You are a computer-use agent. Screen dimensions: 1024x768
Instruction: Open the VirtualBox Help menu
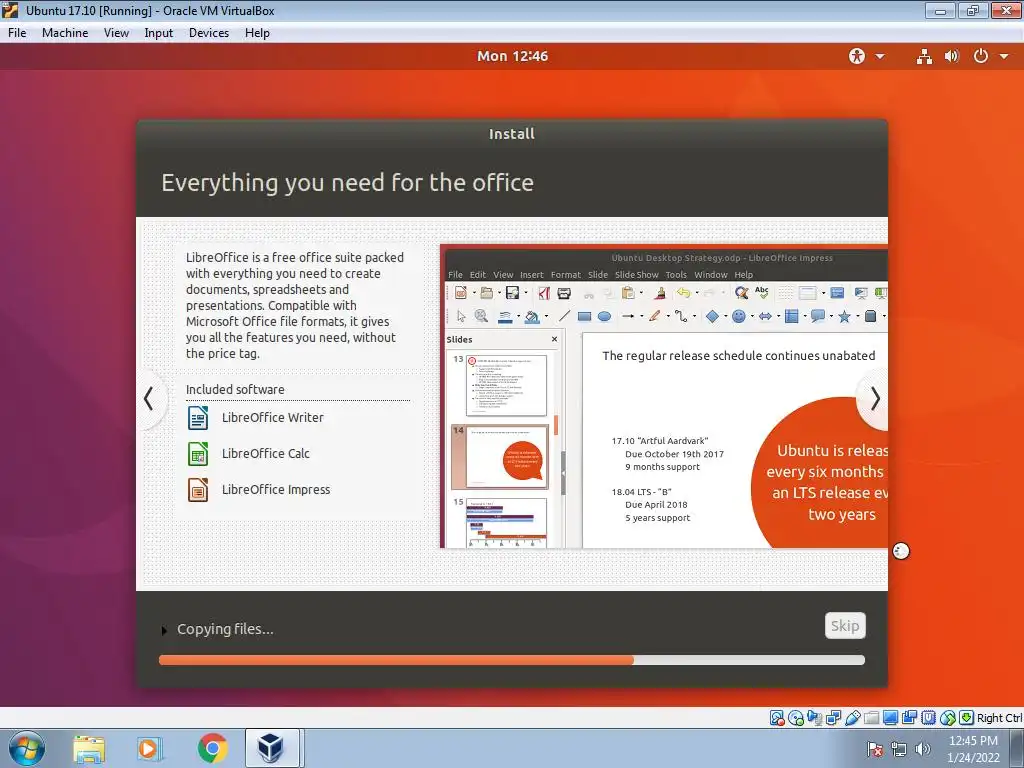pyautogui.click(x=257, y=33)
